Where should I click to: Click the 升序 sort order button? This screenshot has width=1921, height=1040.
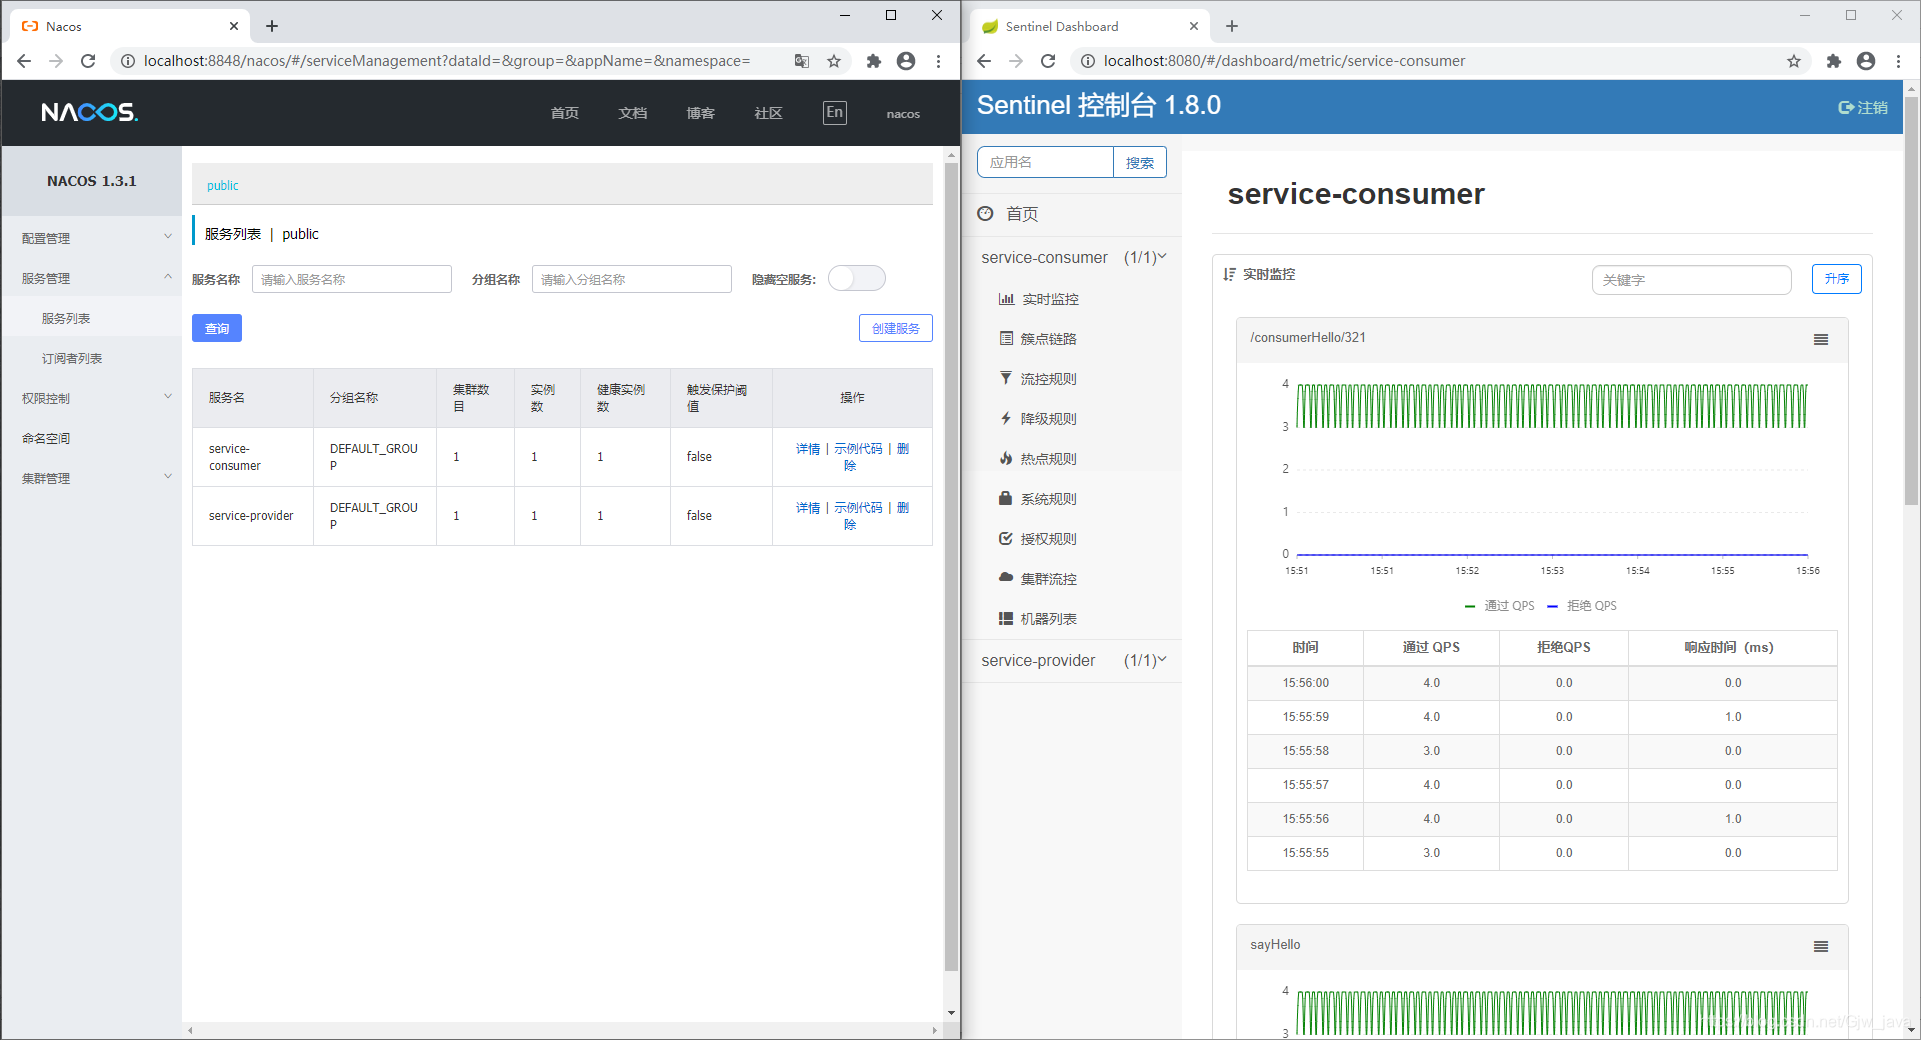(1837, 279)
